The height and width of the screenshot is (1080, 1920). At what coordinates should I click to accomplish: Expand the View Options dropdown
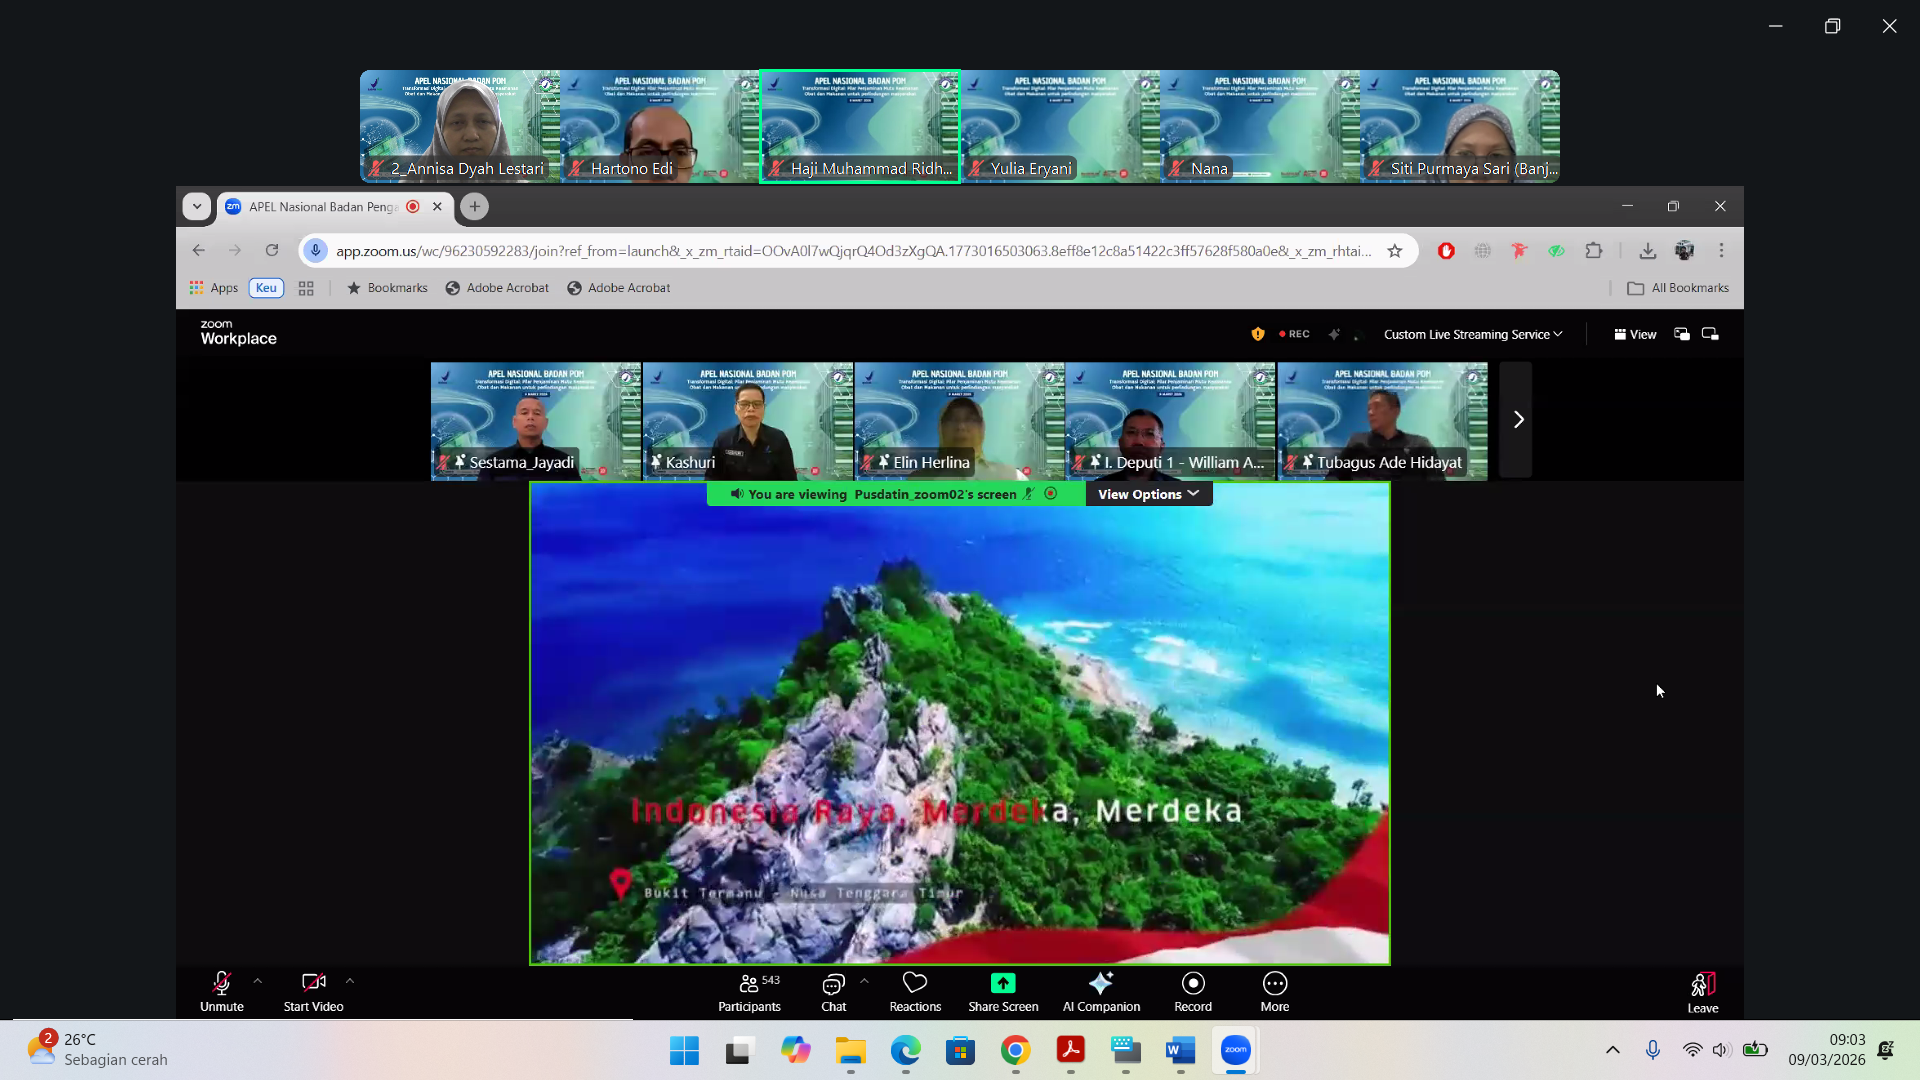coord(1148,494)
